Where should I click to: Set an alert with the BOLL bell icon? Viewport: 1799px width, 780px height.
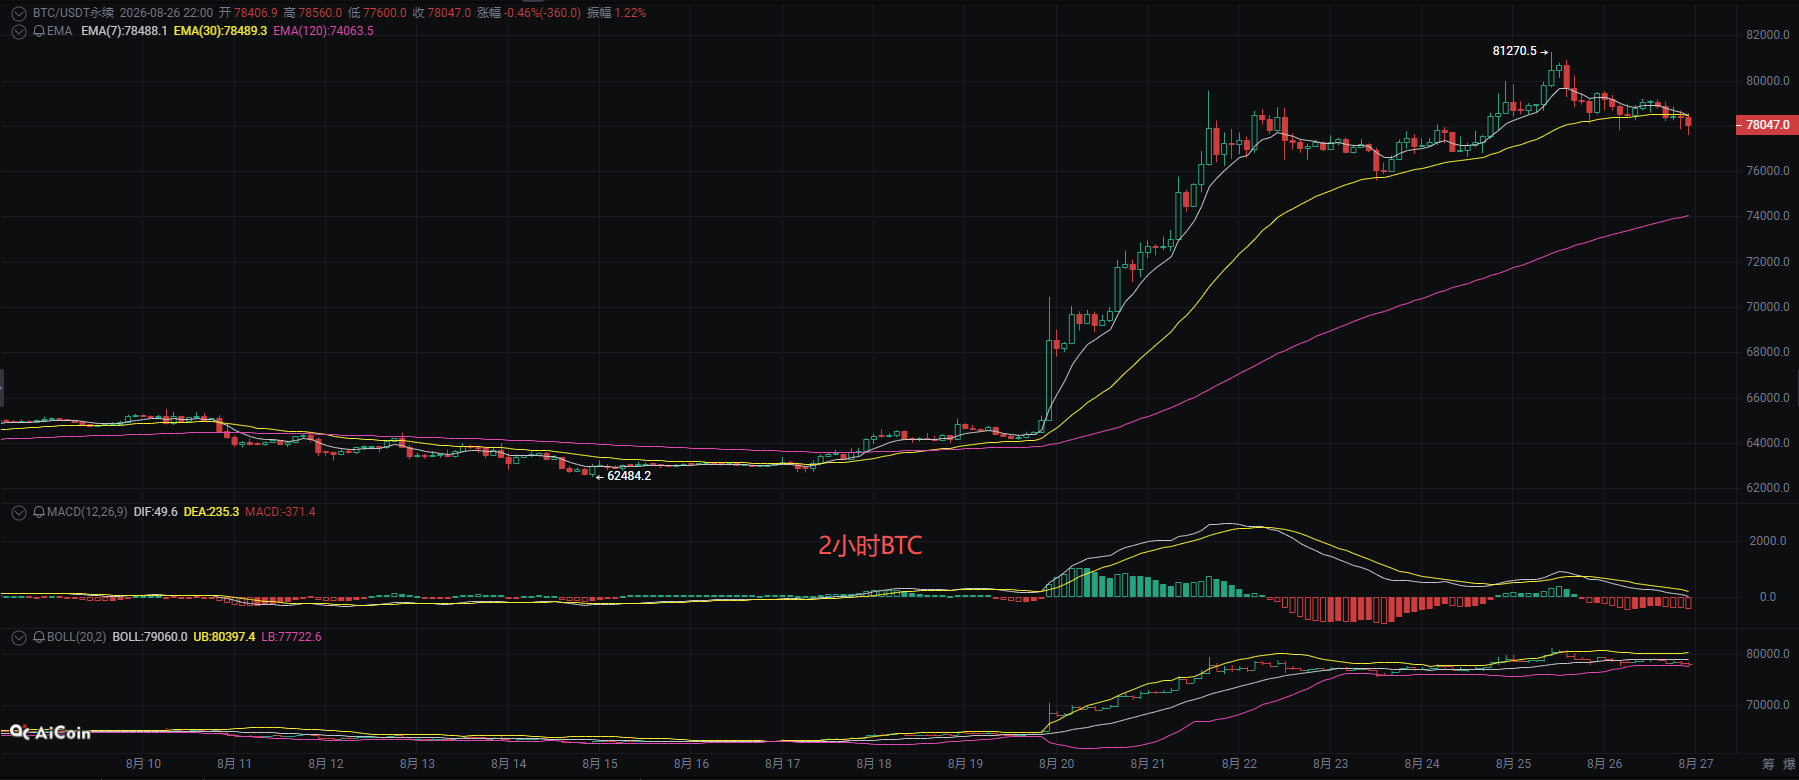pyautogui.click(x=39, y=637)
